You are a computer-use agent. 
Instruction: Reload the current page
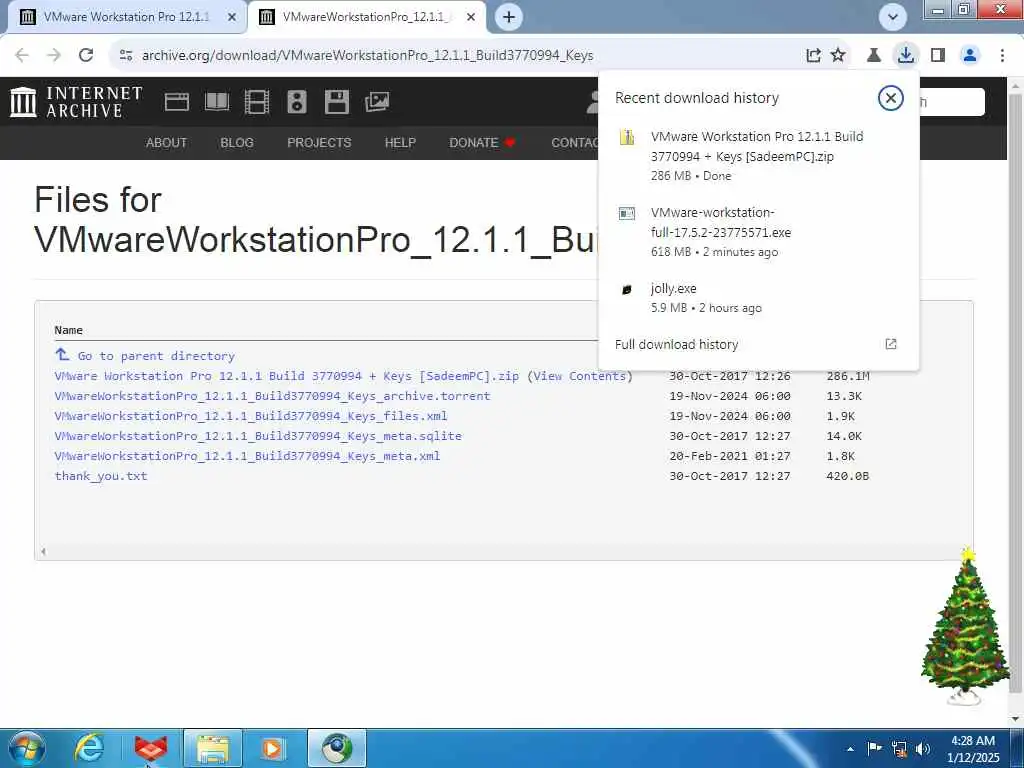pyautogui.click(x=86, y=56)
